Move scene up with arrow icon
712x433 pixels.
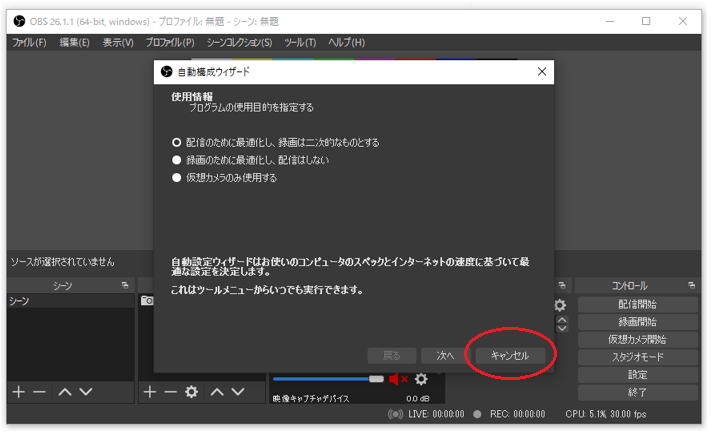coord(65,392)
